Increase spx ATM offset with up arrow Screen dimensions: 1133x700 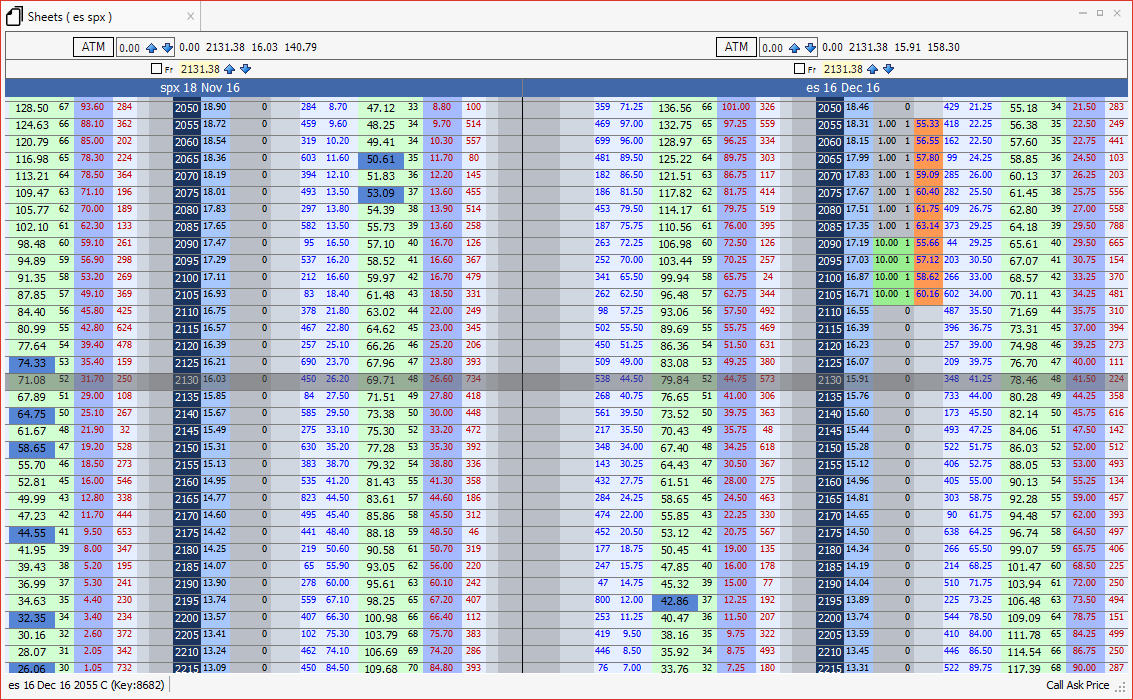pyautogui.click(x=152, y=48)
